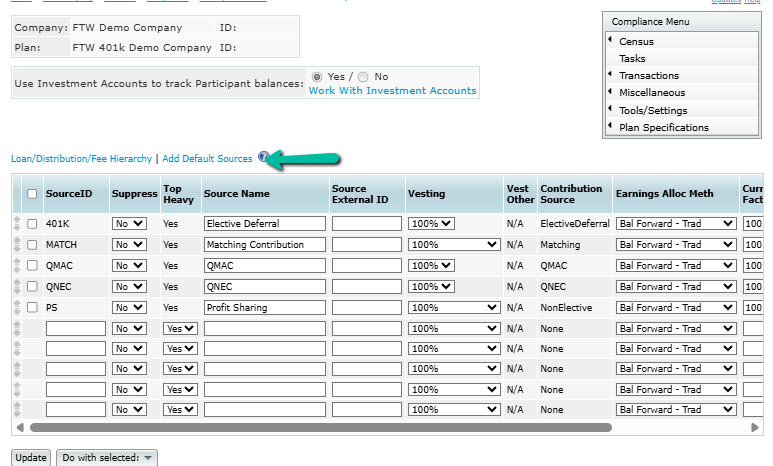Image resolution: width=773 pixels, height=466 pixels.
Task: Open the Transactions menu item
Action: (649, 75)
